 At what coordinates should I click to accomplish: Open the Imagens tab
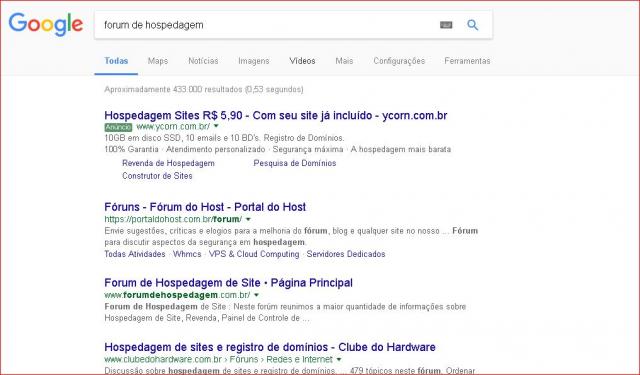[254, 61]
